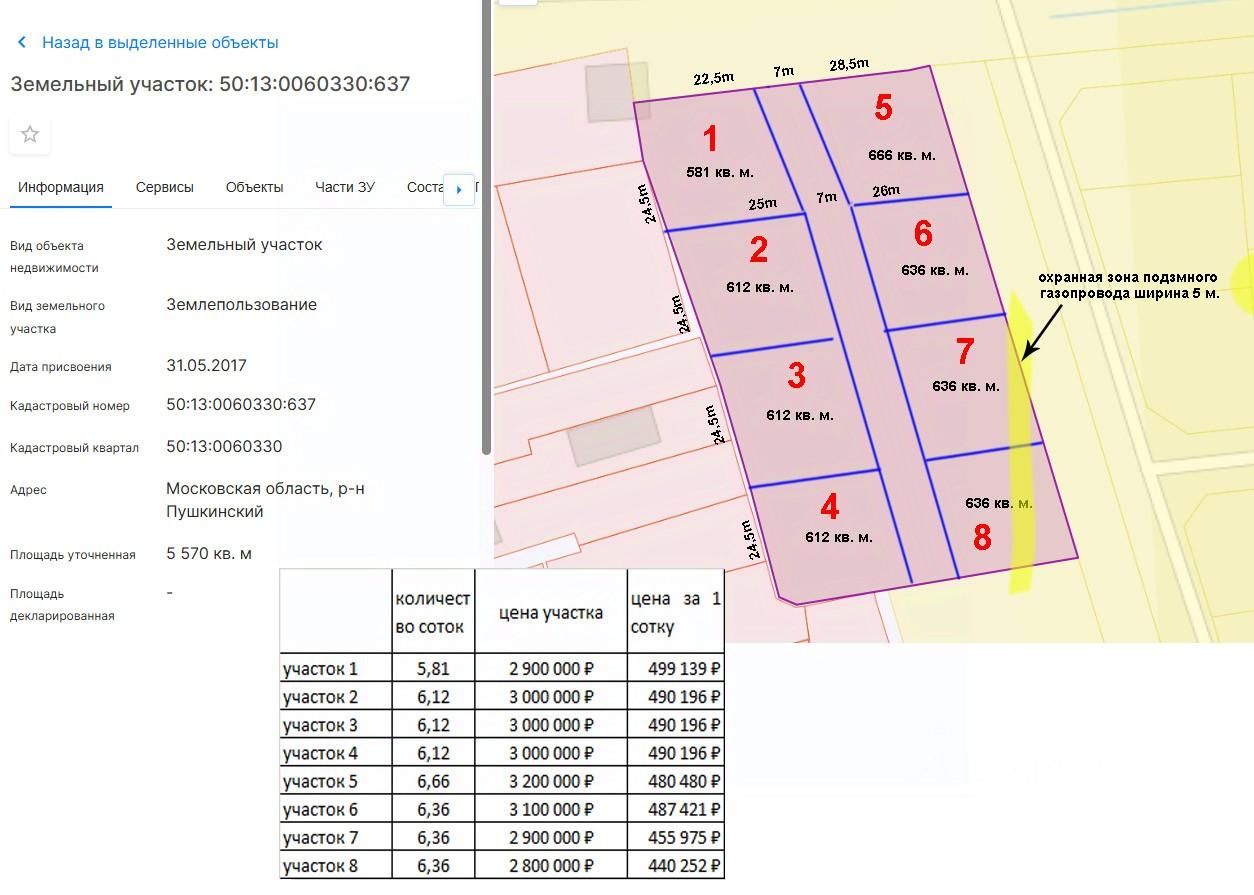The image size is (1254, 895).
Task: Click the back arrow icon
Action: click(x=22, y=42)
